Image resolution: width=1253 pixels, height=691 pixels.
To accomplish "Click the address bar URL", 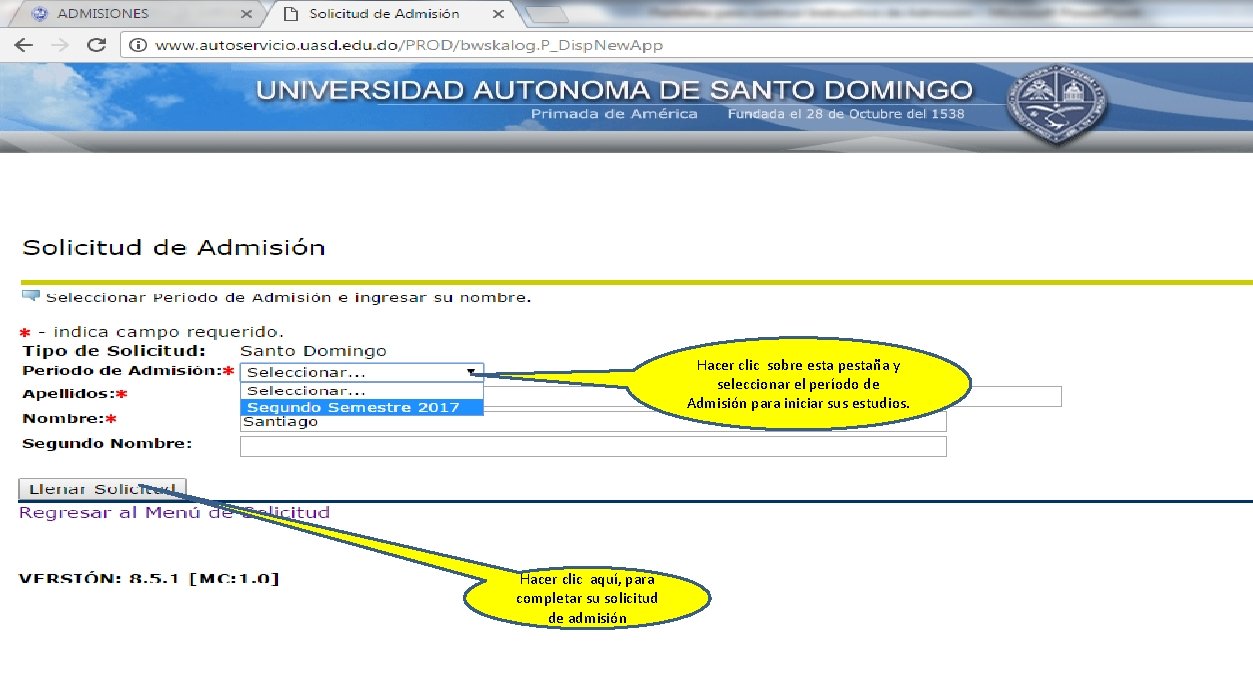I will tap(409, 45).
